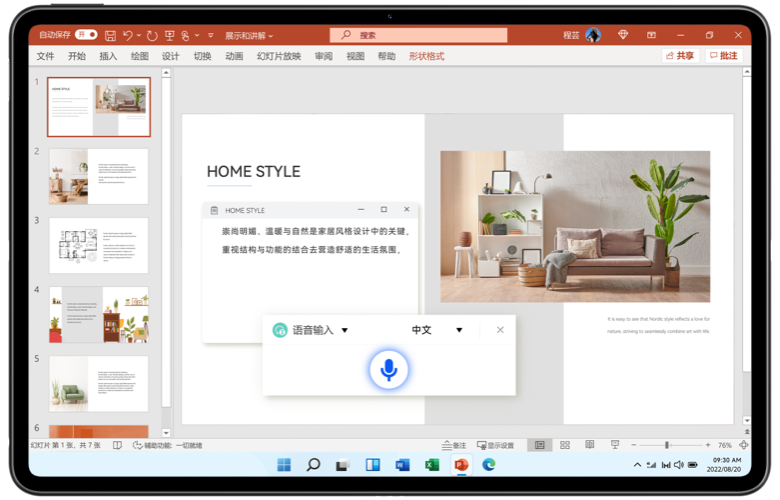Select slide 4 thumbnail with bookshelf illustration

click(98, 314)
